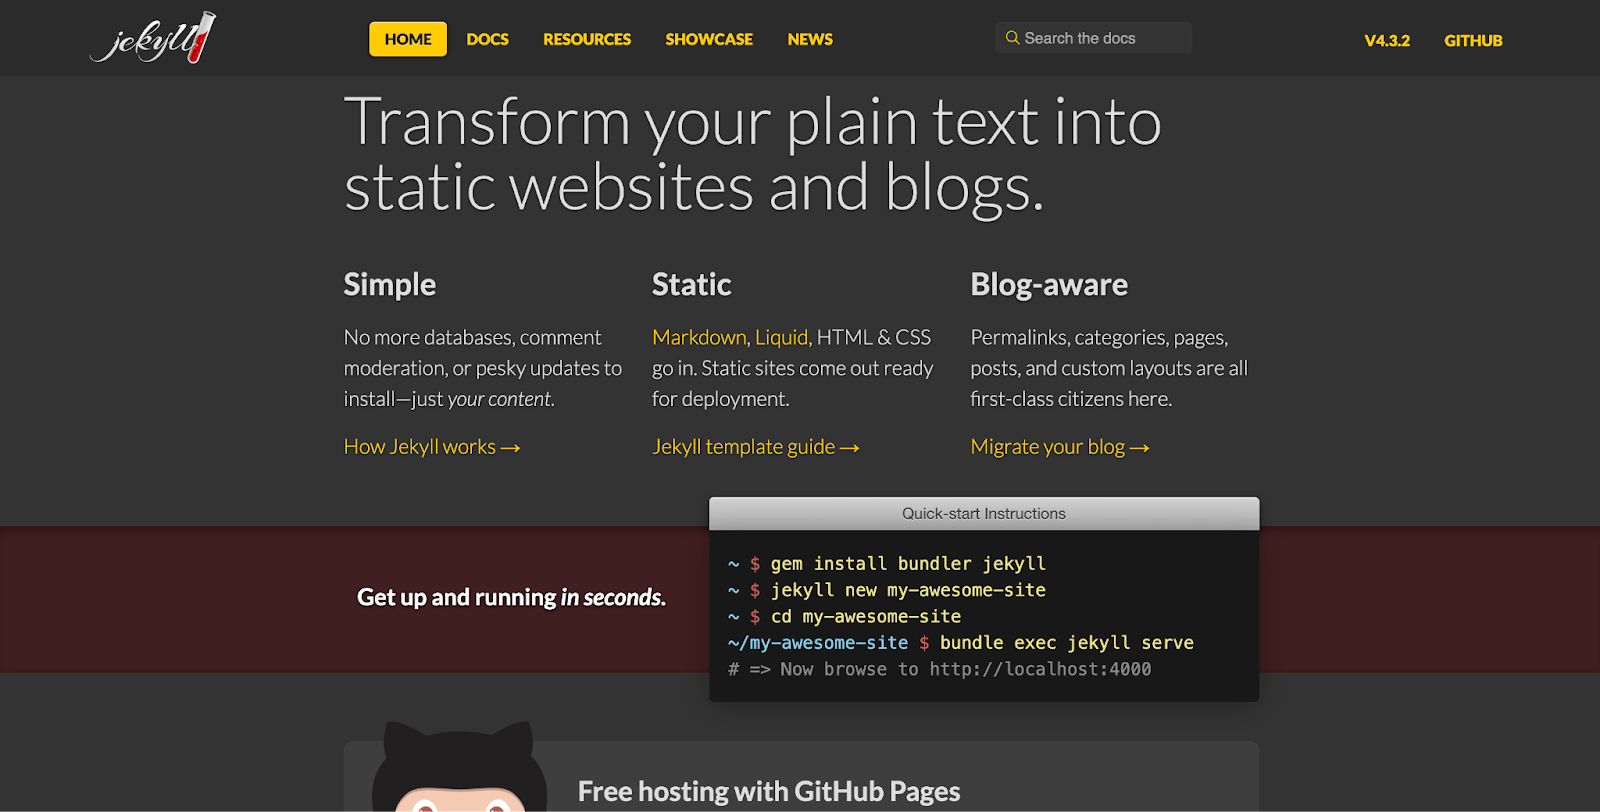Follow the Markdown link
Image resolution: width=1600 pixels, height=812 pixels.
[699, 337]
